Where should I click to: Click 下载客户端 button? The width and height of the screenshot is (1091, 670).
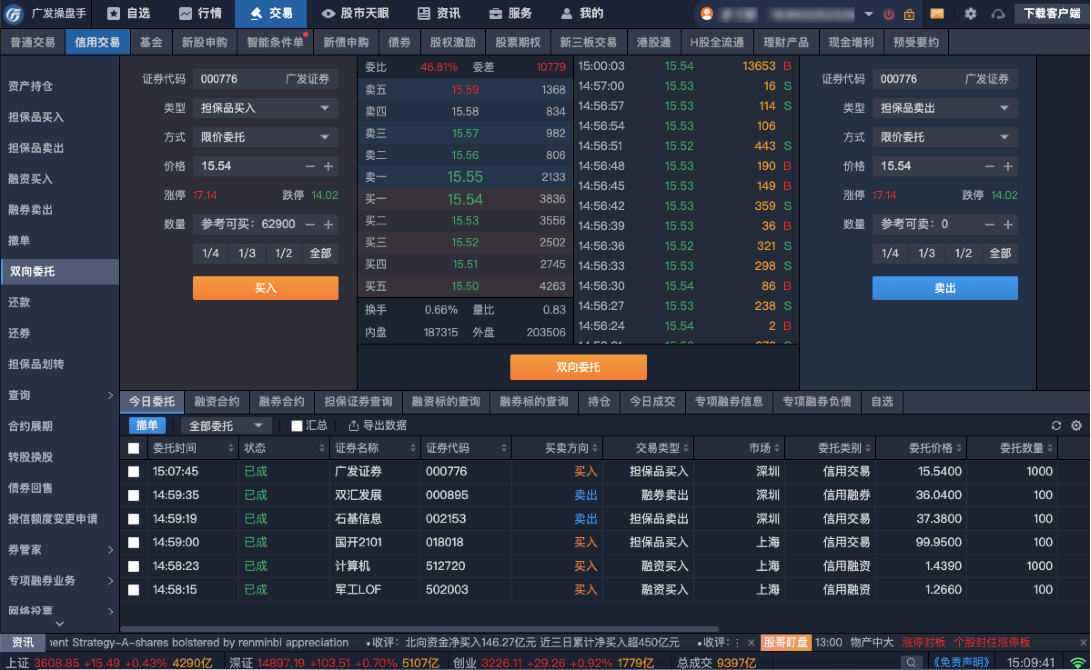[x=1052, y=14]
